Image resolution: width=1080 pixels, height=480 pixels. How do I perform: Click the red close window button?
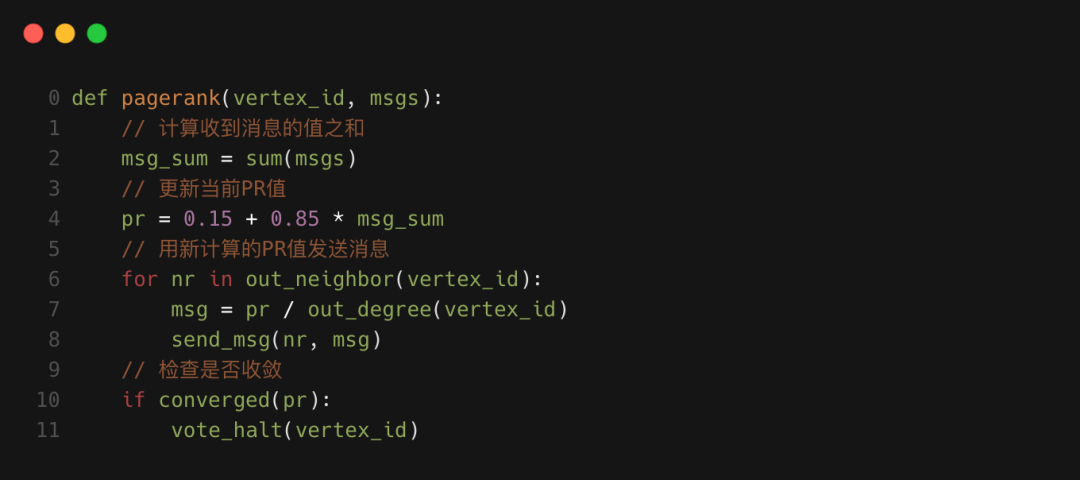click(x=33, y=33)
